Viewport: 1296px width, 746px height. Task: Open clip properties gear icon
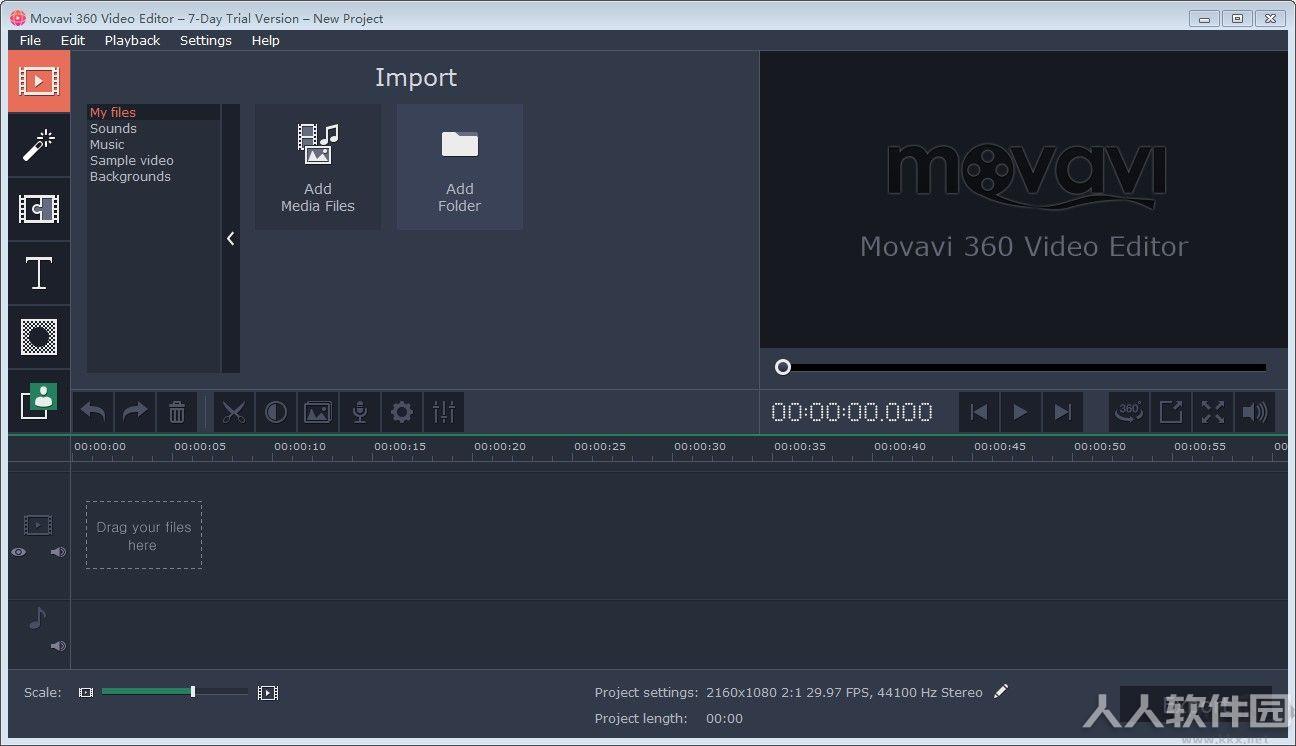402,412
